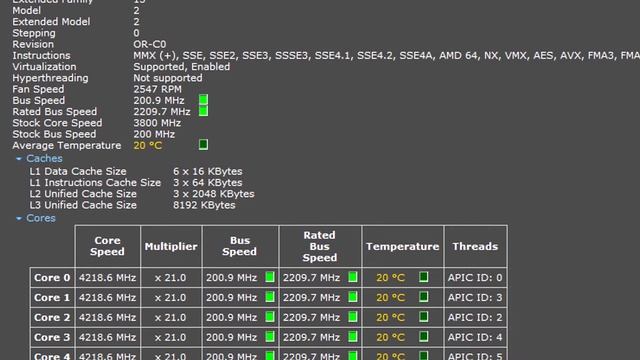640x360 pixels.
Task: Click the 'Stock Core Speed' label
Action: 57,123
